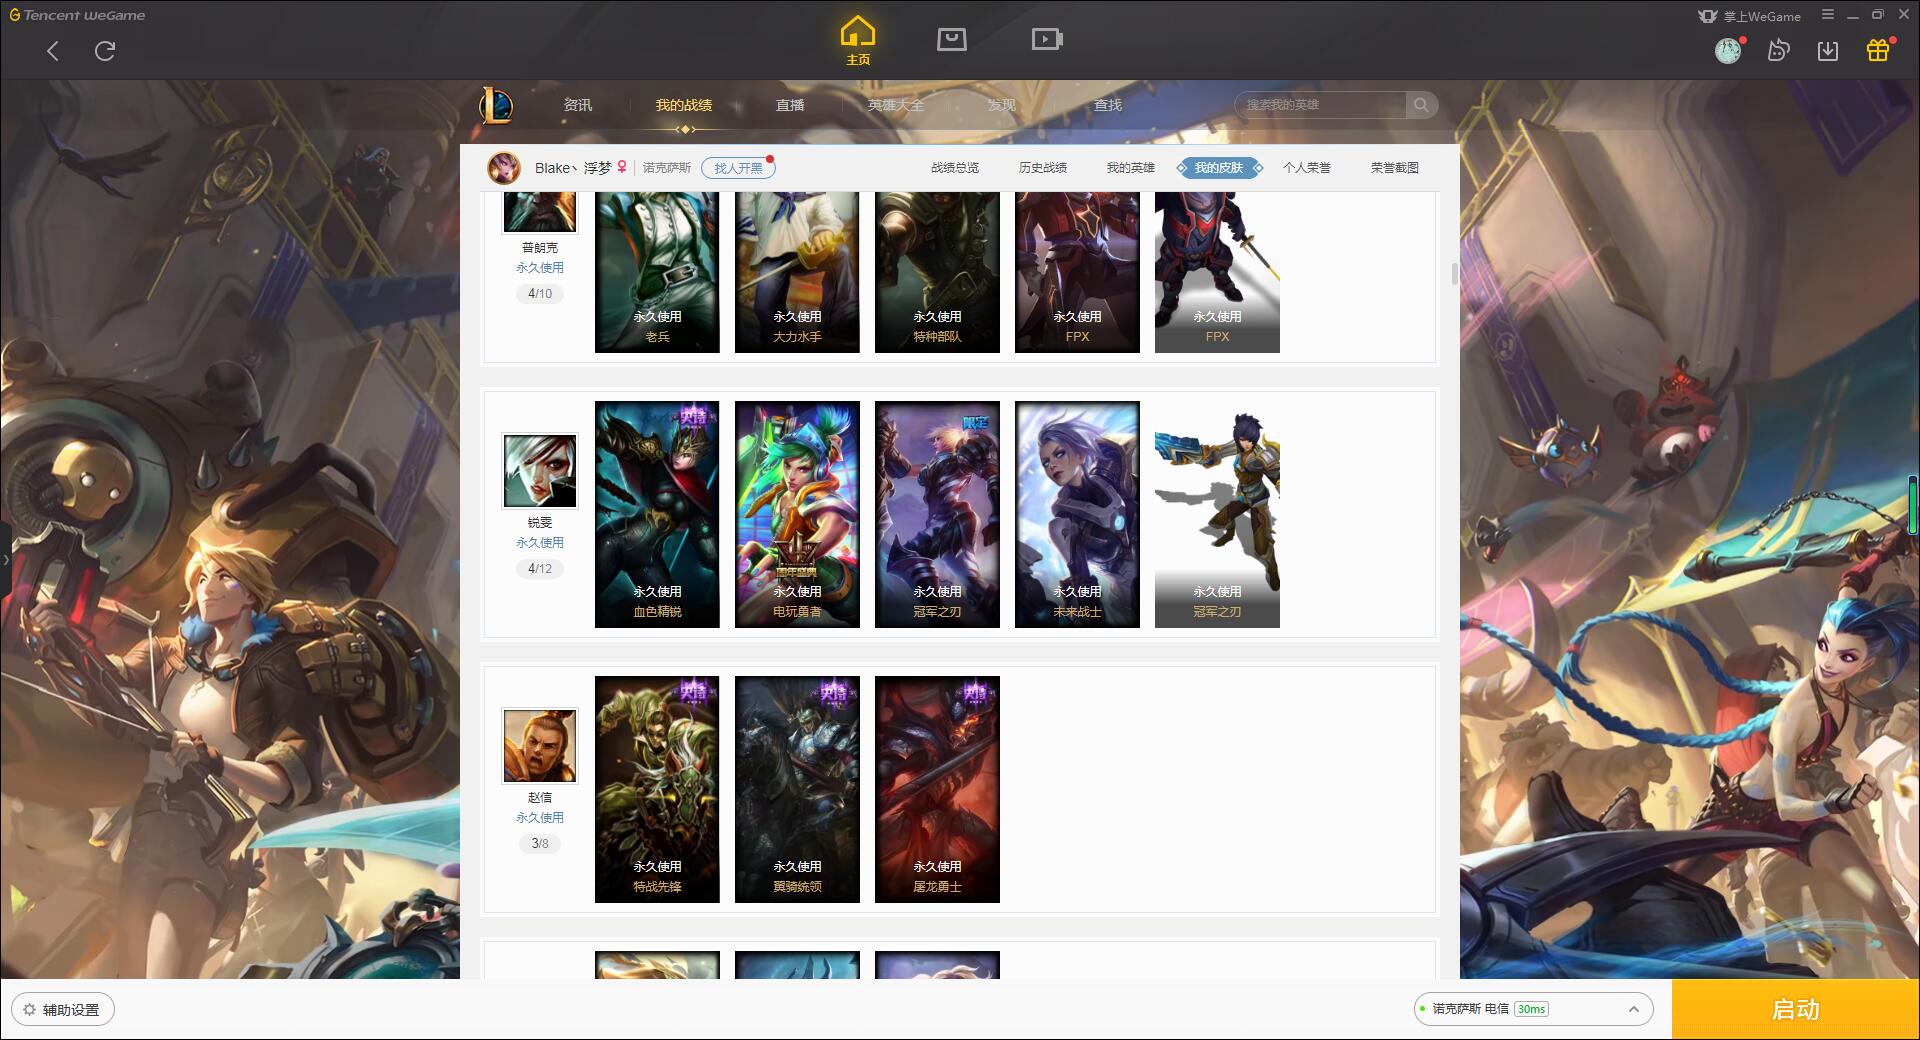Open the 电玩勇者 skin card
This screenshot has width=1920, height=1040.
797,515
